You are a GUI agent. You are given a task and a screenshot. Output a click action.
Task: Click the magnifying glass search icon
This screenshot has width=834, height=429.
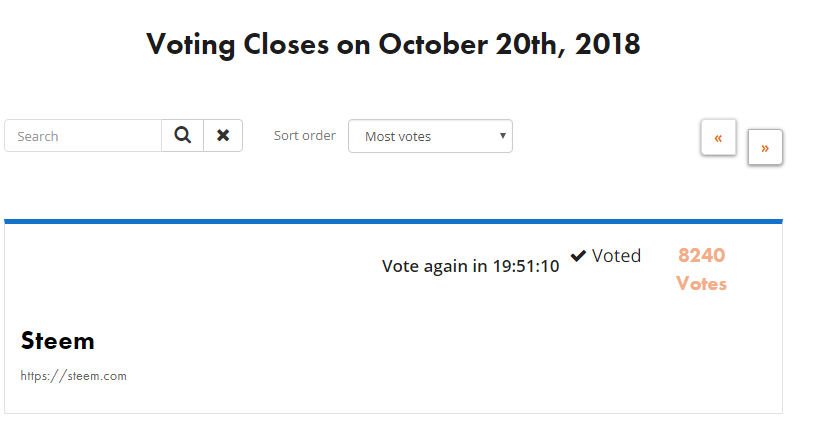pos(182,136)
